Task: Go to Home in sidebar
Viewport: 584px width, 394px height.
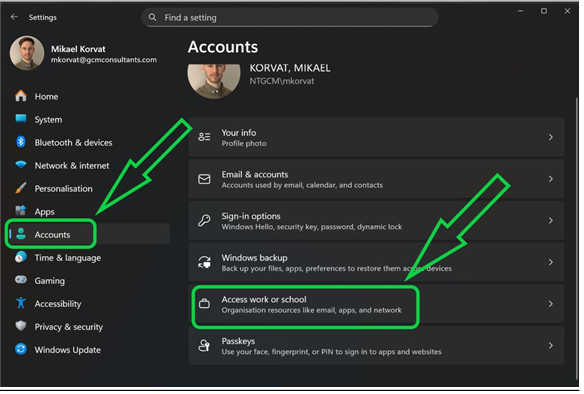Action: 46,96
